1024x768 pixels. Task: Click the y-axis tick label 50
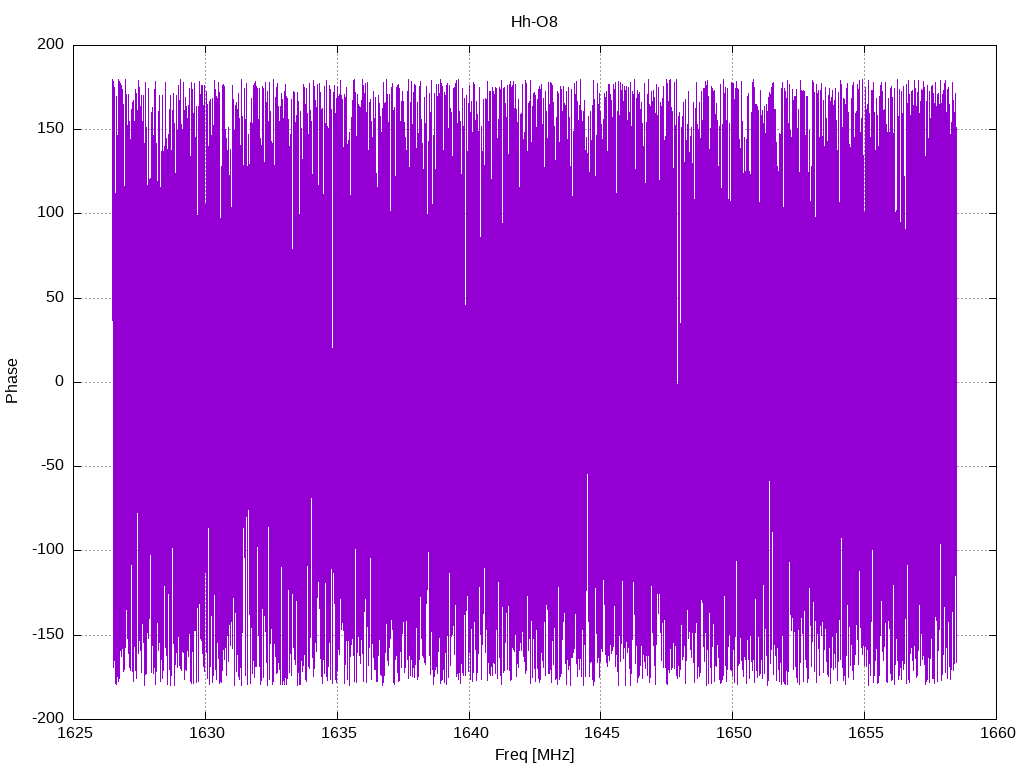coord(56,296)
